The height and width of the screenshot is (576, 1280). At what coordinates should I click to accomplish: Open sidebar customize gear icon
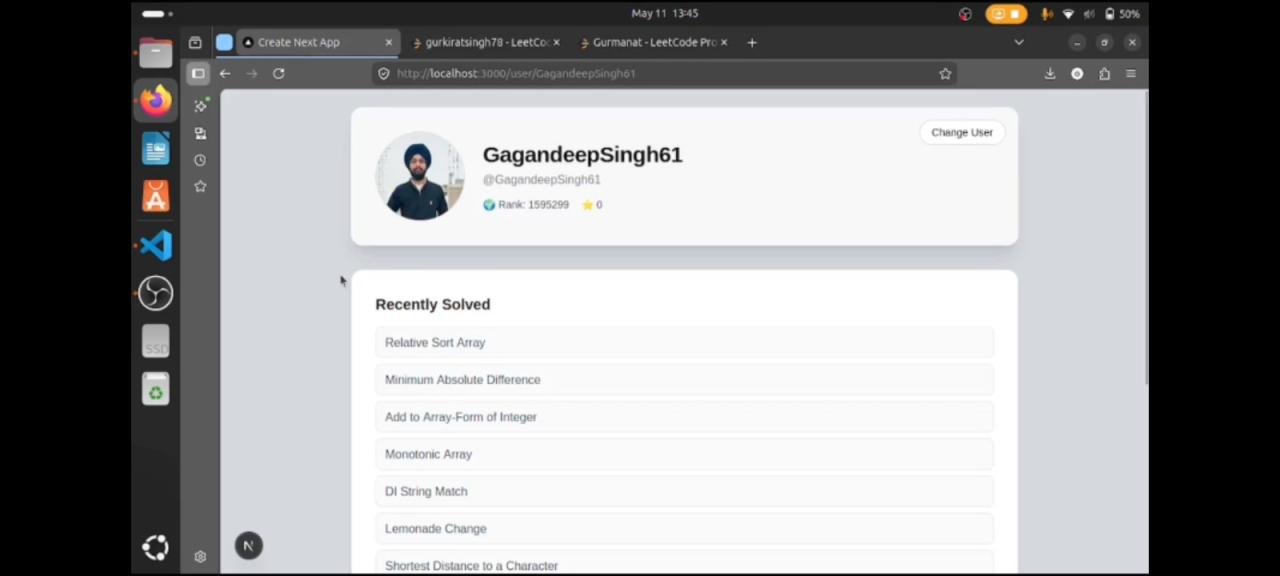click(200, 557)
